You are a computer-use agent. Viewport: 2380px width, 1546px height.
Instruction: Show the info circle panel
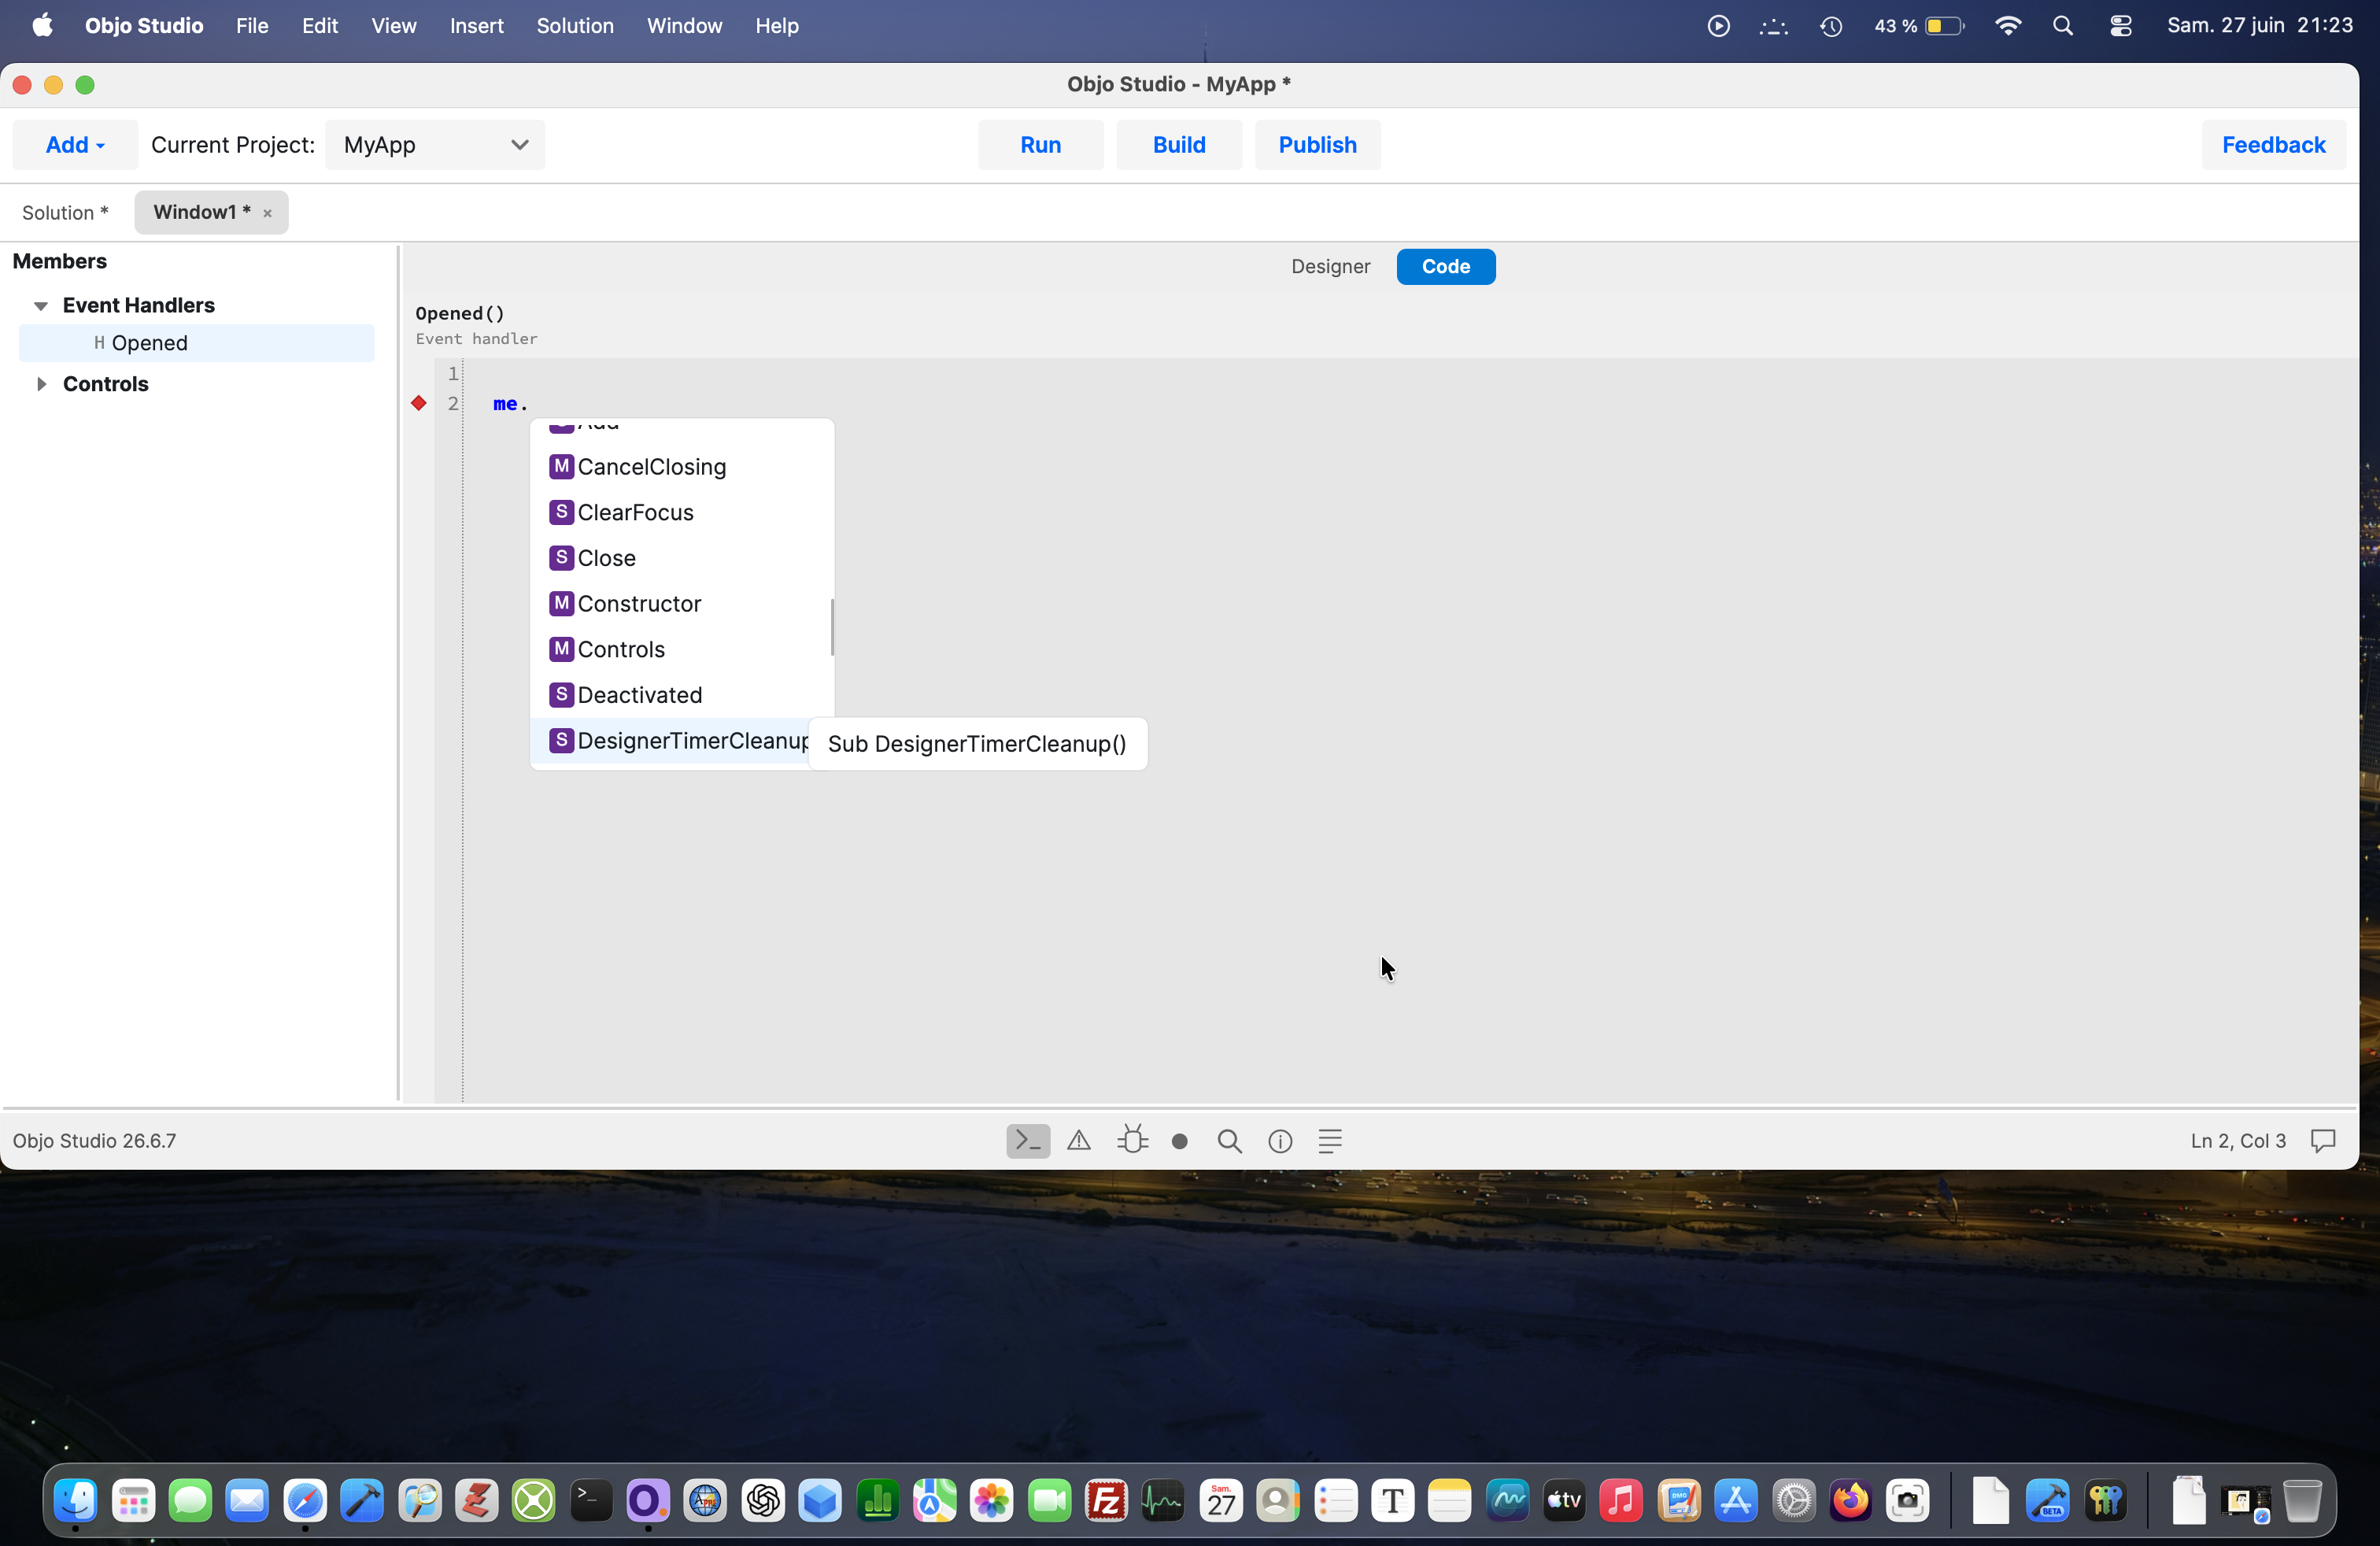pos(1280,1141)
